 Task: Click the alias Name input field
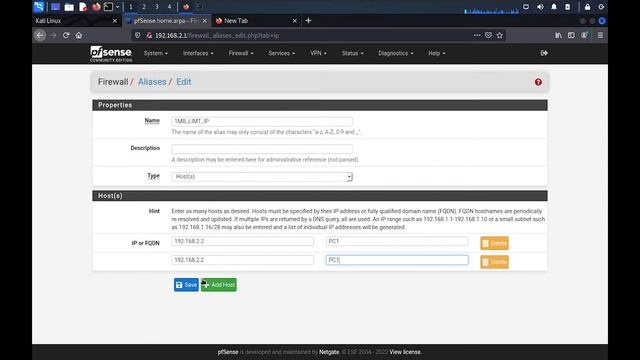click(x=262, y=121)
